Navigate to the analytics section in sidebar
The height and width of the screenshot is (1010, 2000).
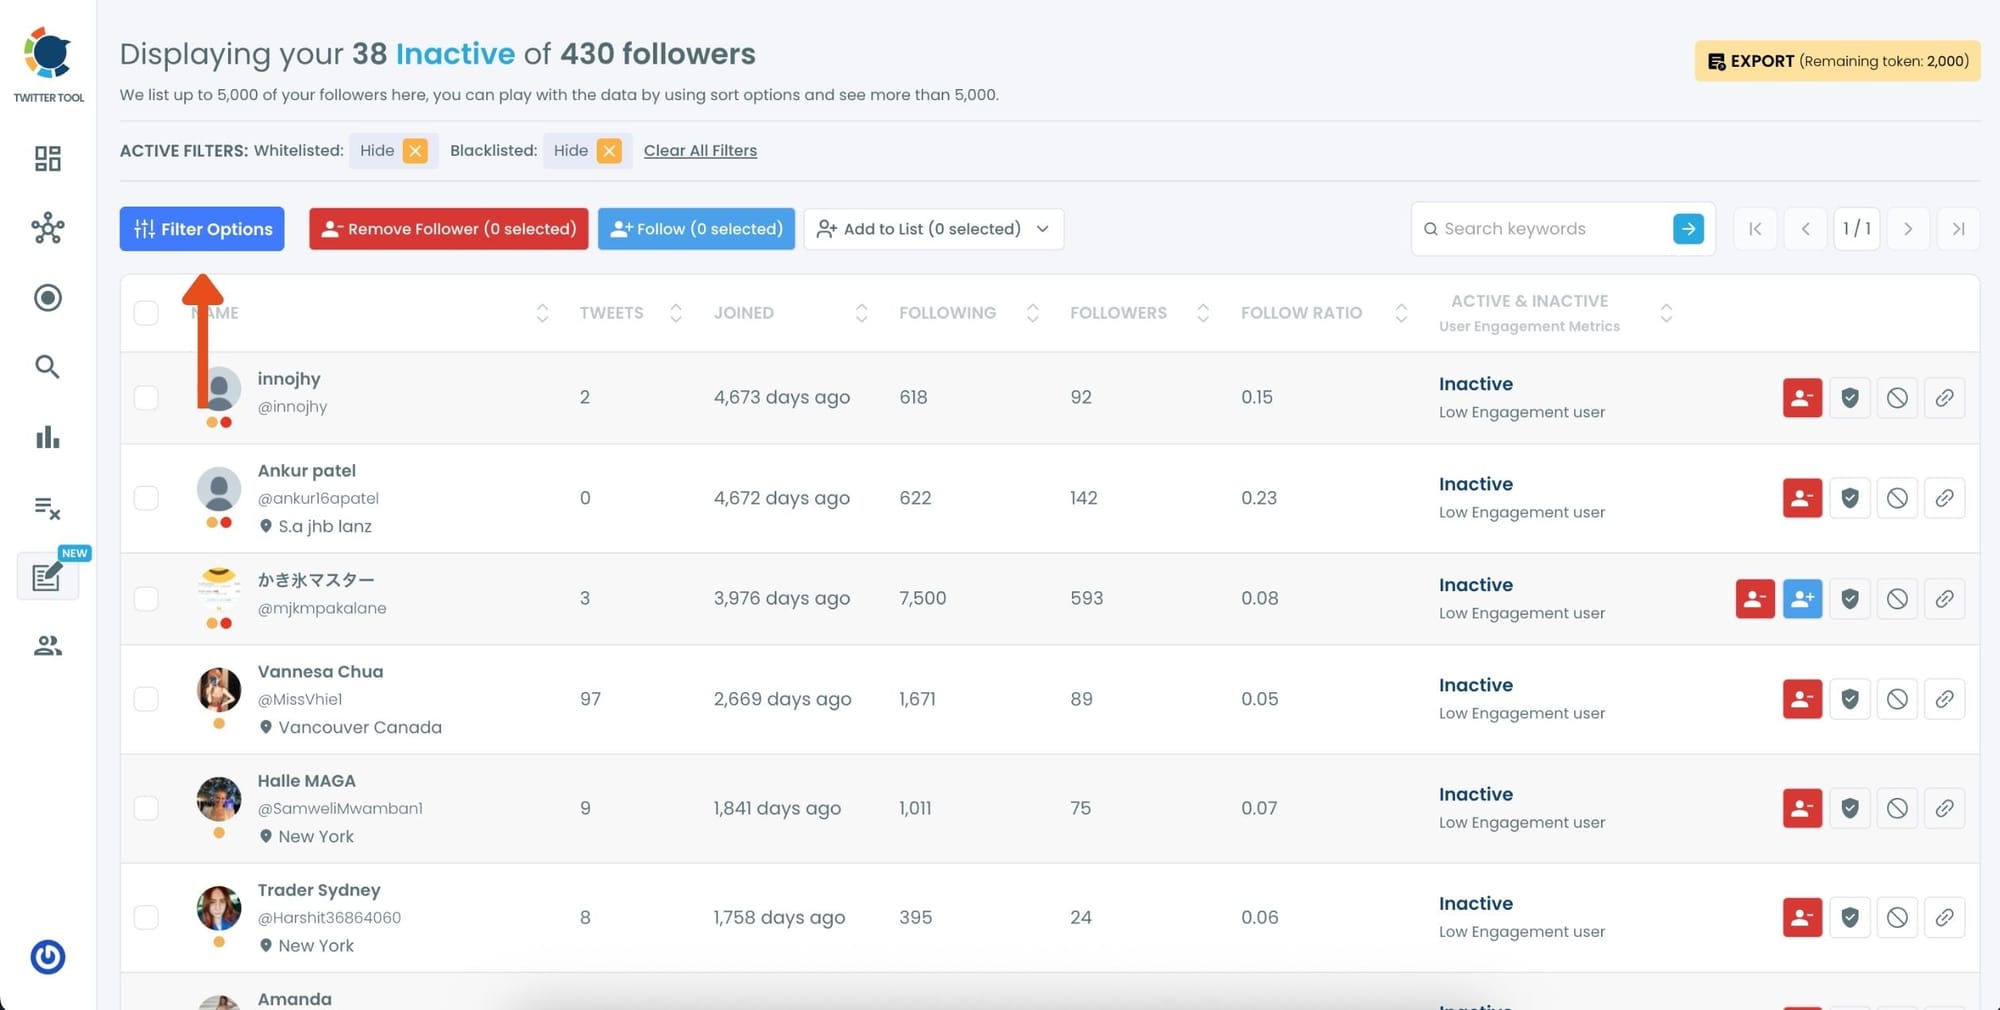coord(47,437)
